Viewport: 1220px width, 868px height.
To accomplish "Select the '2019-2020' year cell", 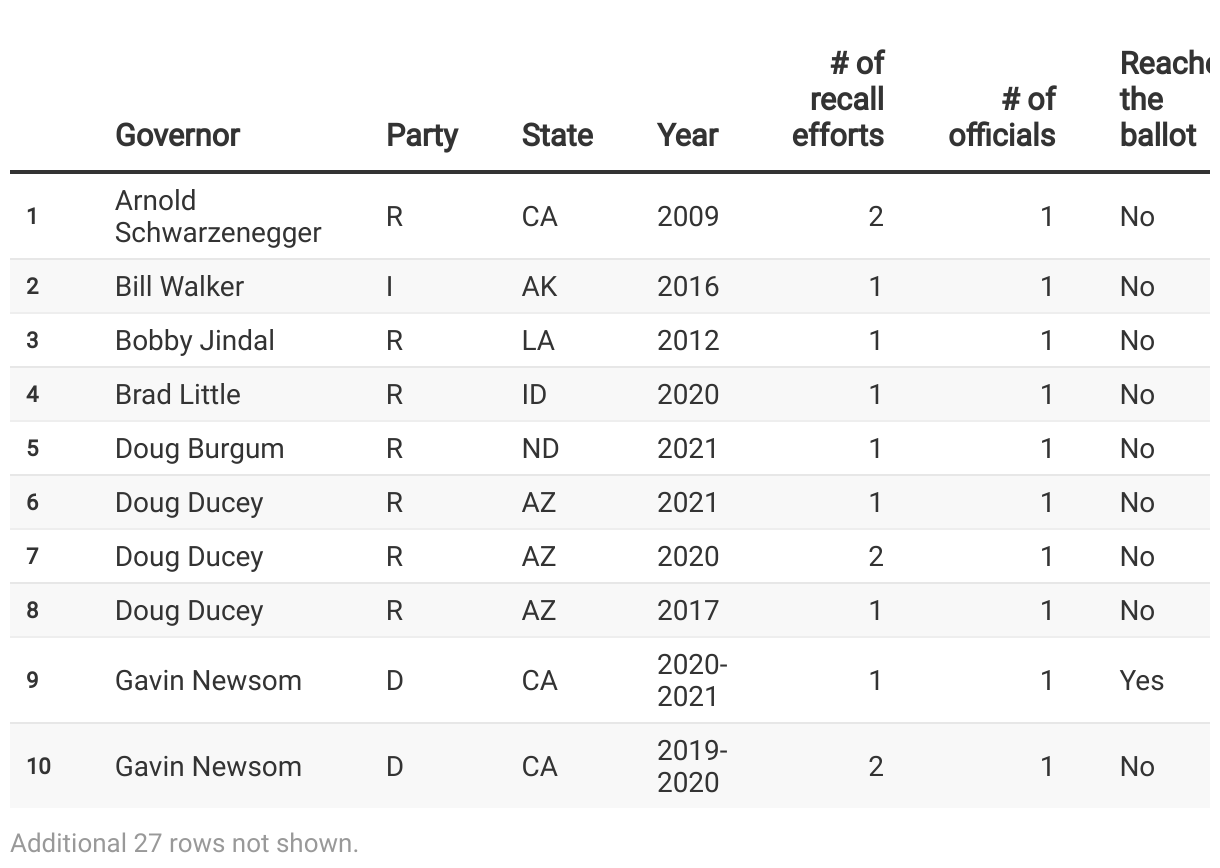I will [x=692, y=766].
